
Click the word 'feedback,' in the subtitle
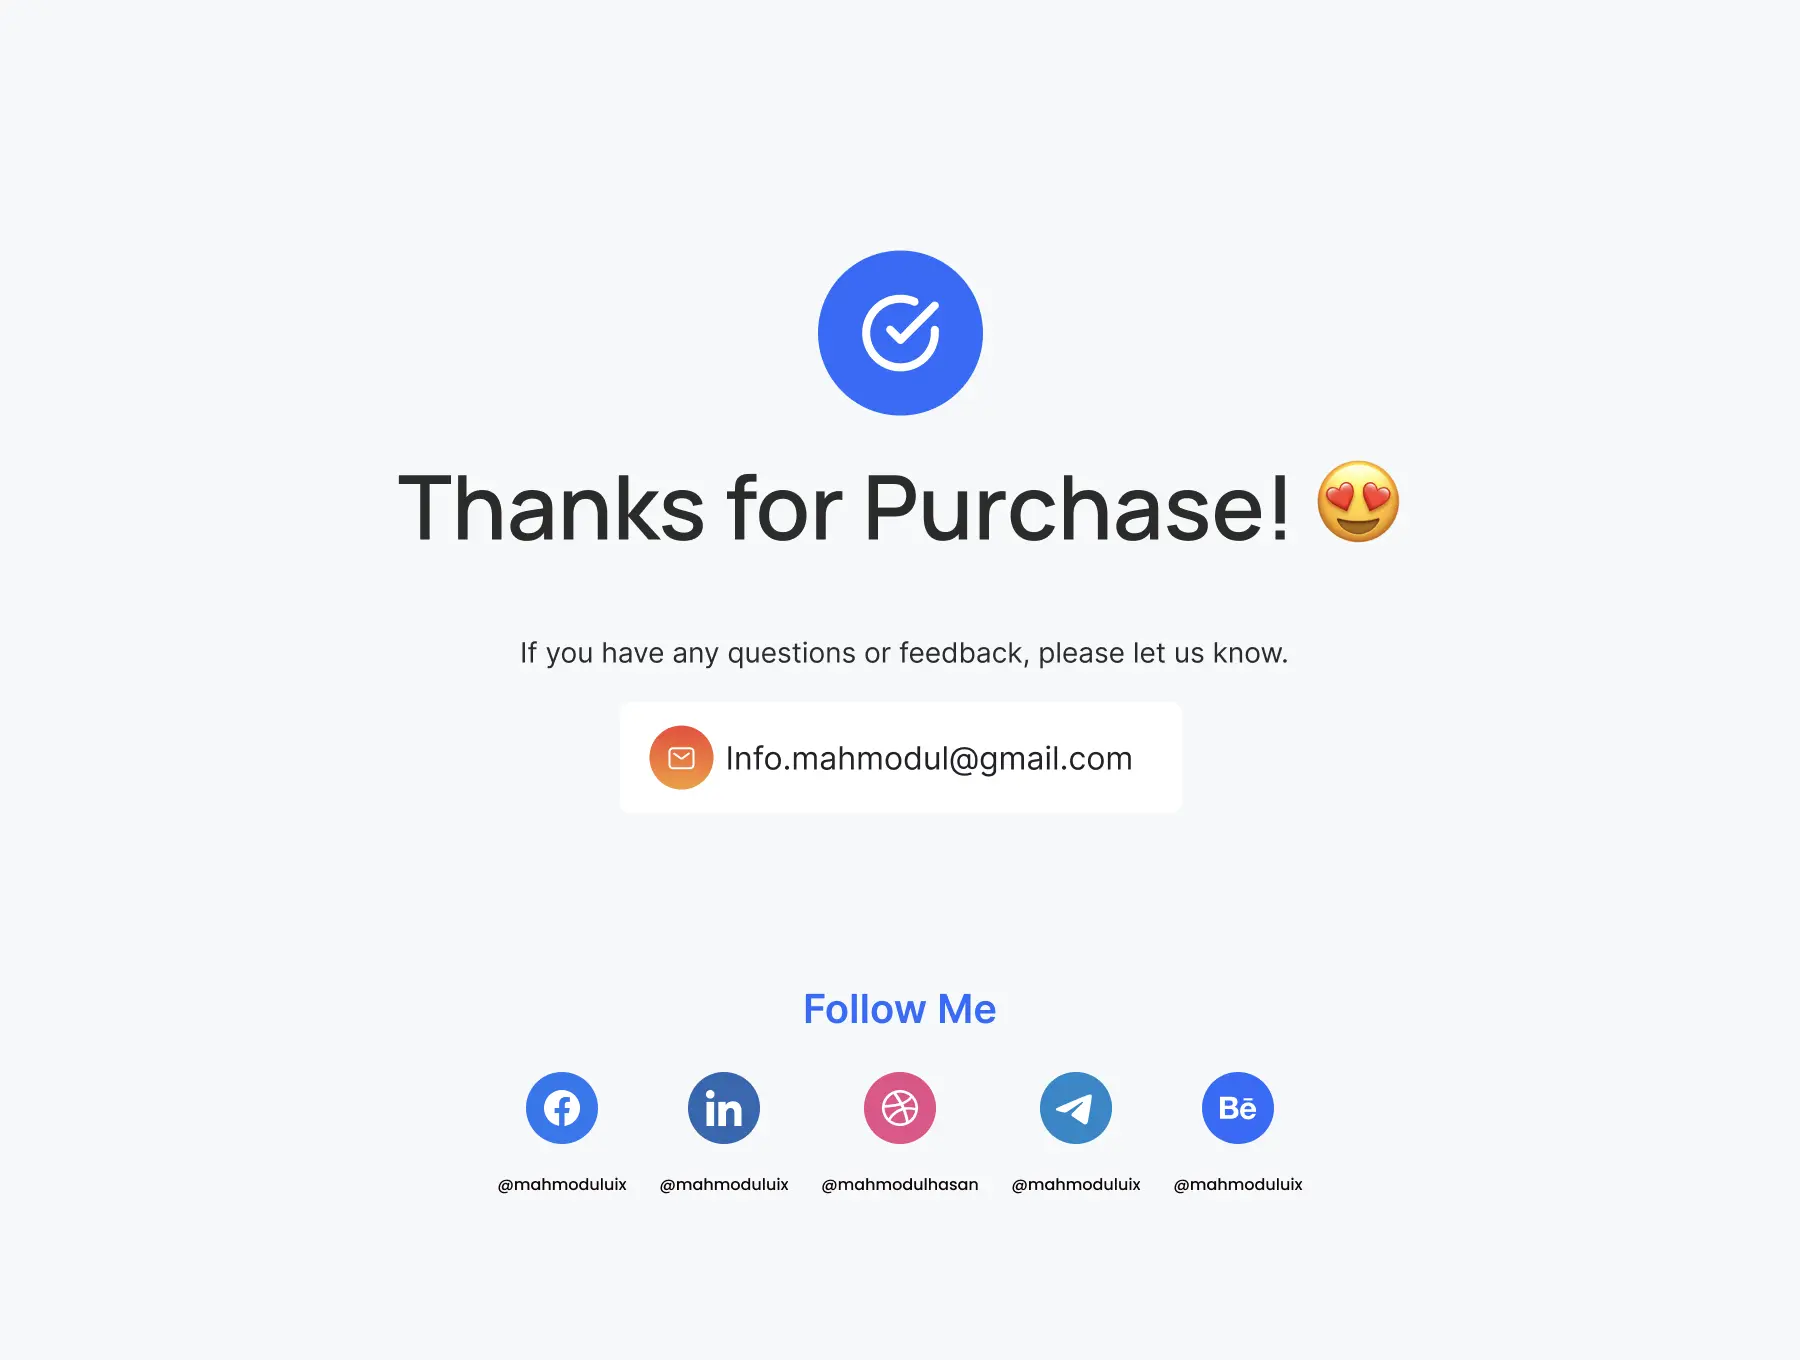964,653
